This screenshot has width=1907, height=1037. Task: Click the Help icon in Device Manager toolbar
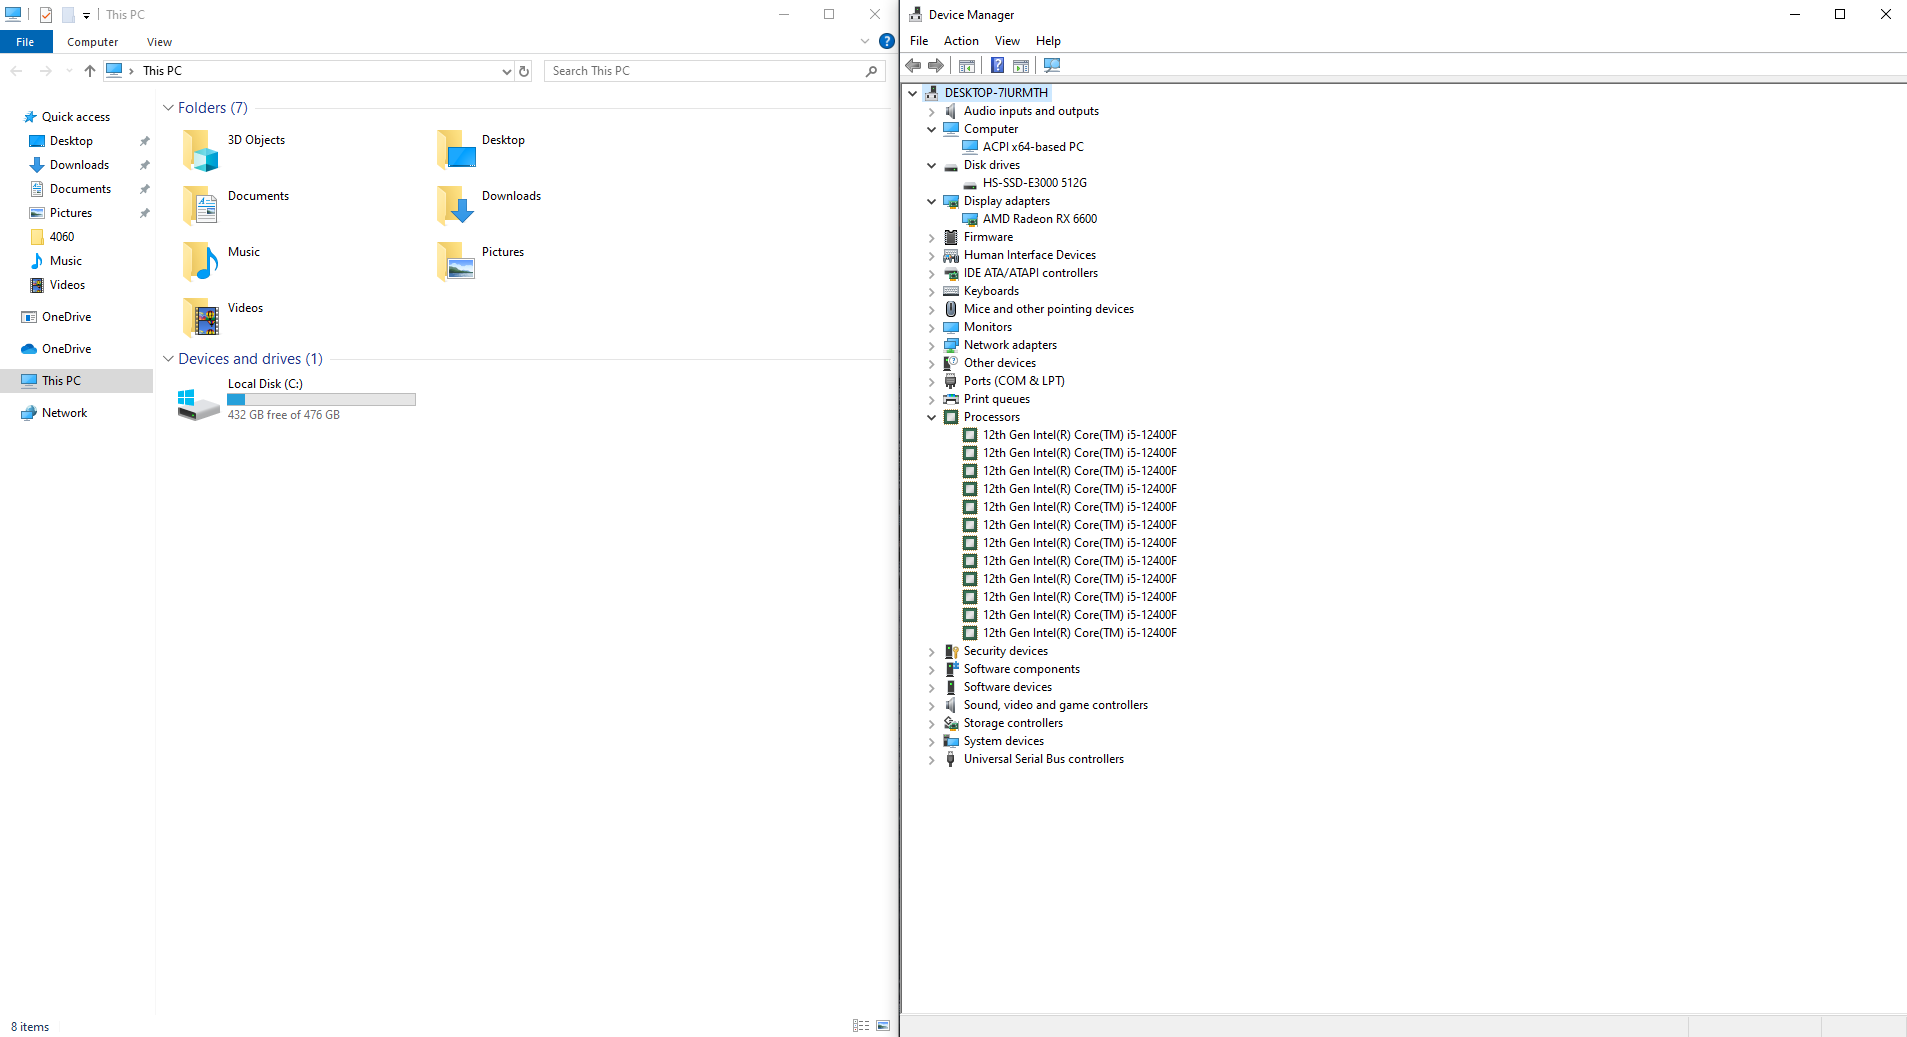coord(997,65)
